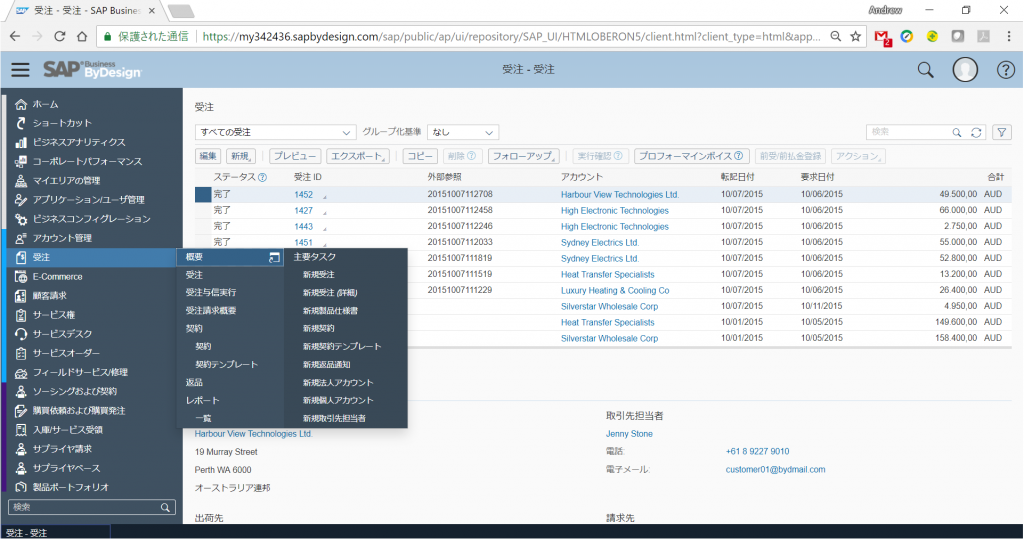Click the 編集 button

point(208,156)
